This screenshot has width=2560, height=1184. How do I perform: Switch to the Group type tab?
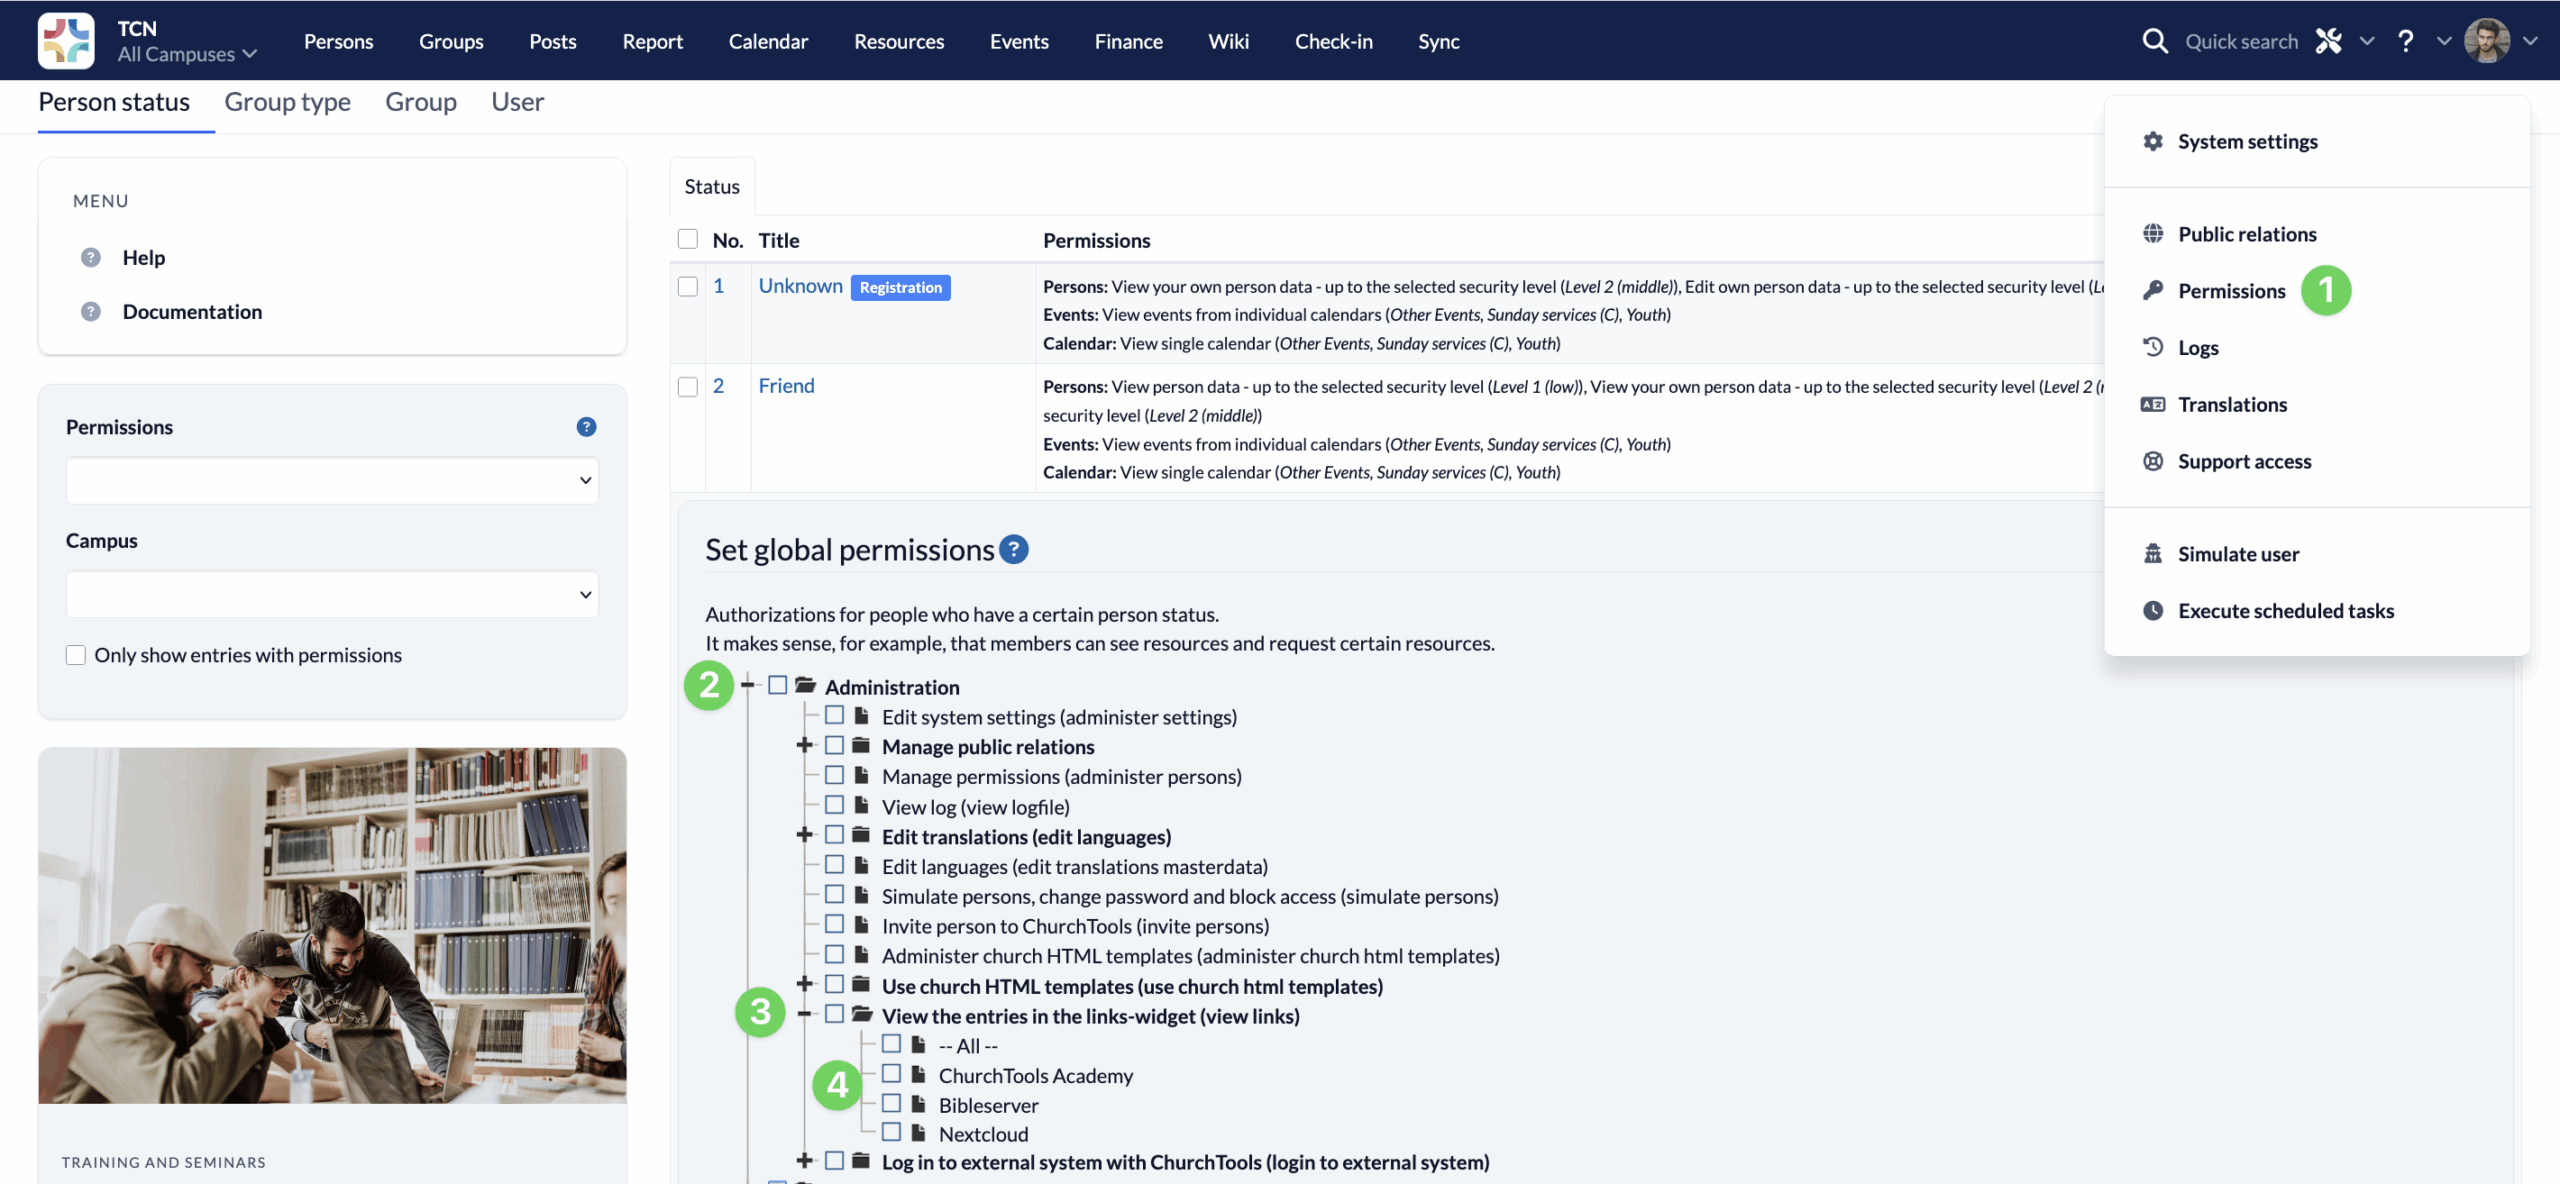(x=287, y=102)
